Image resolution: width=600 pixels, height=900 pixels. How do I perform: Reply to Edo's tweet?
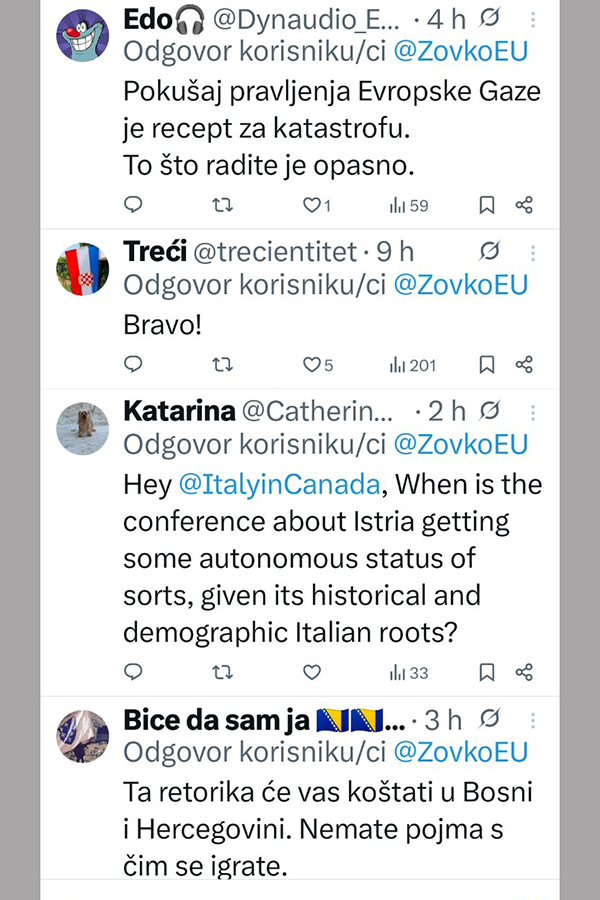click(133, 205)
